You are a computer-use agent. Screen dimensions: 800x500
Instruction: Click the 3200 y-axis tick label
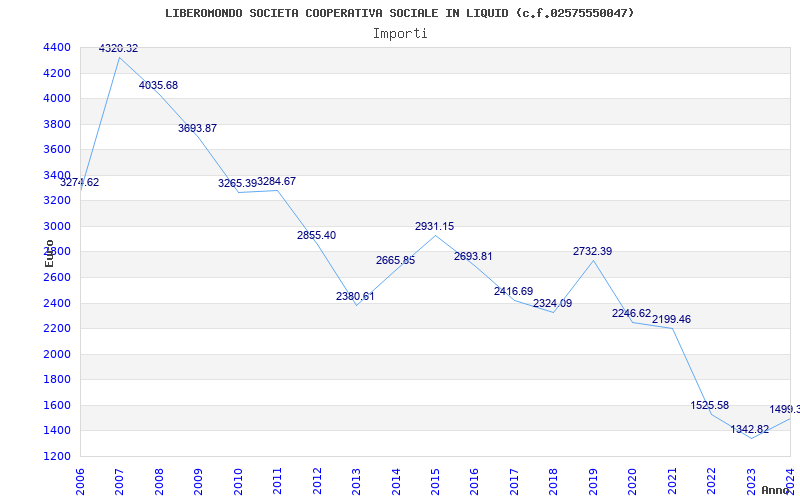click(x=57, y=201)
